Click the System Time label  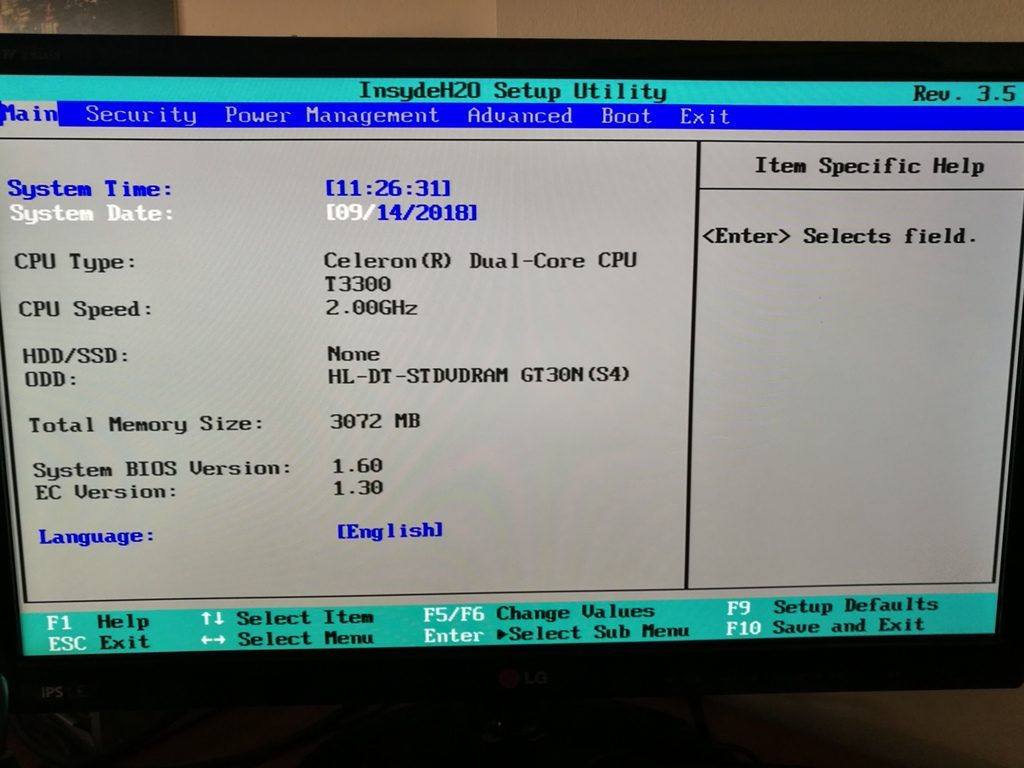(90, 189)
